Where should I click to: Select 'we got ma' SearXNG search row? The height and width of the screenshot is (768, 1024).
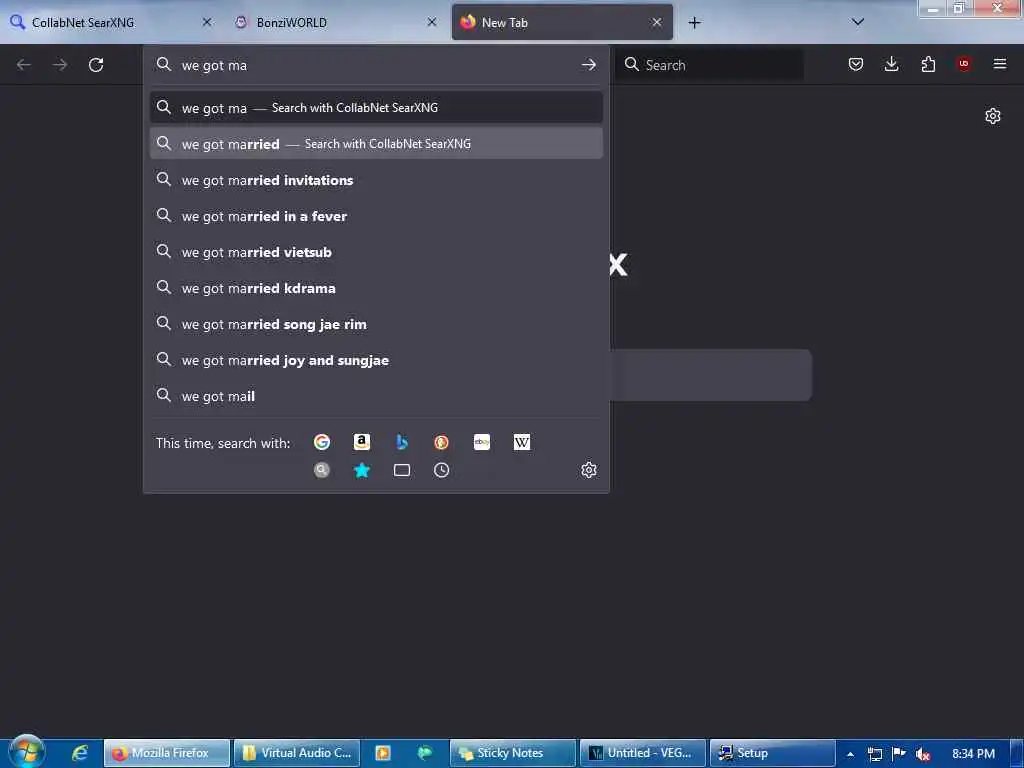[x=376, y=108]
